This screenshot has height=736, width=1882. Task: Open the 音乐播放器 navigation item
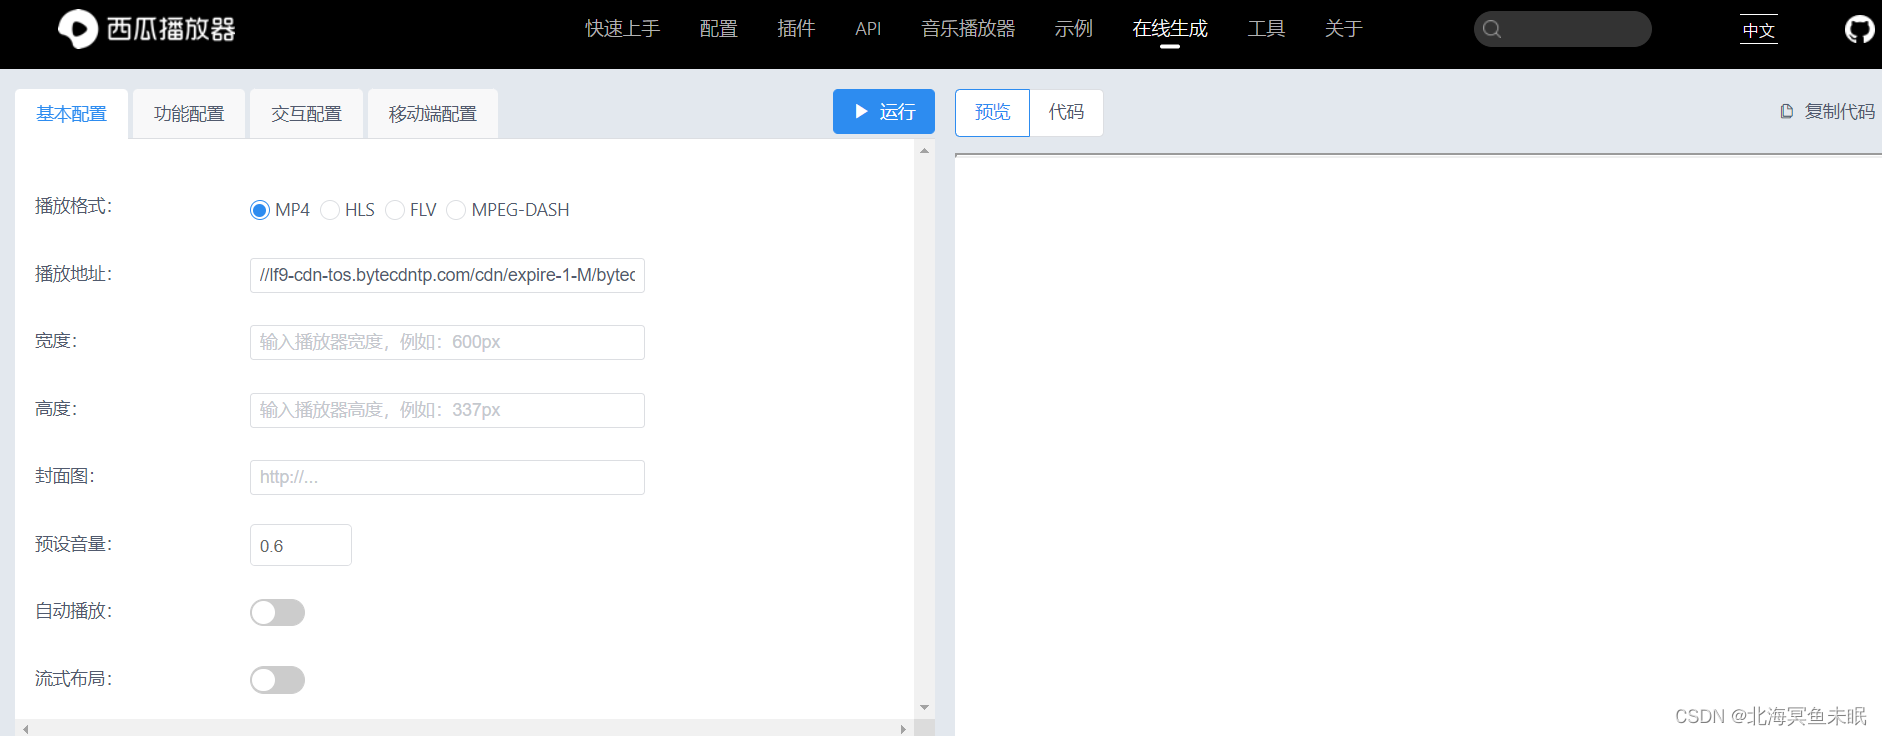tap(968, 29)
